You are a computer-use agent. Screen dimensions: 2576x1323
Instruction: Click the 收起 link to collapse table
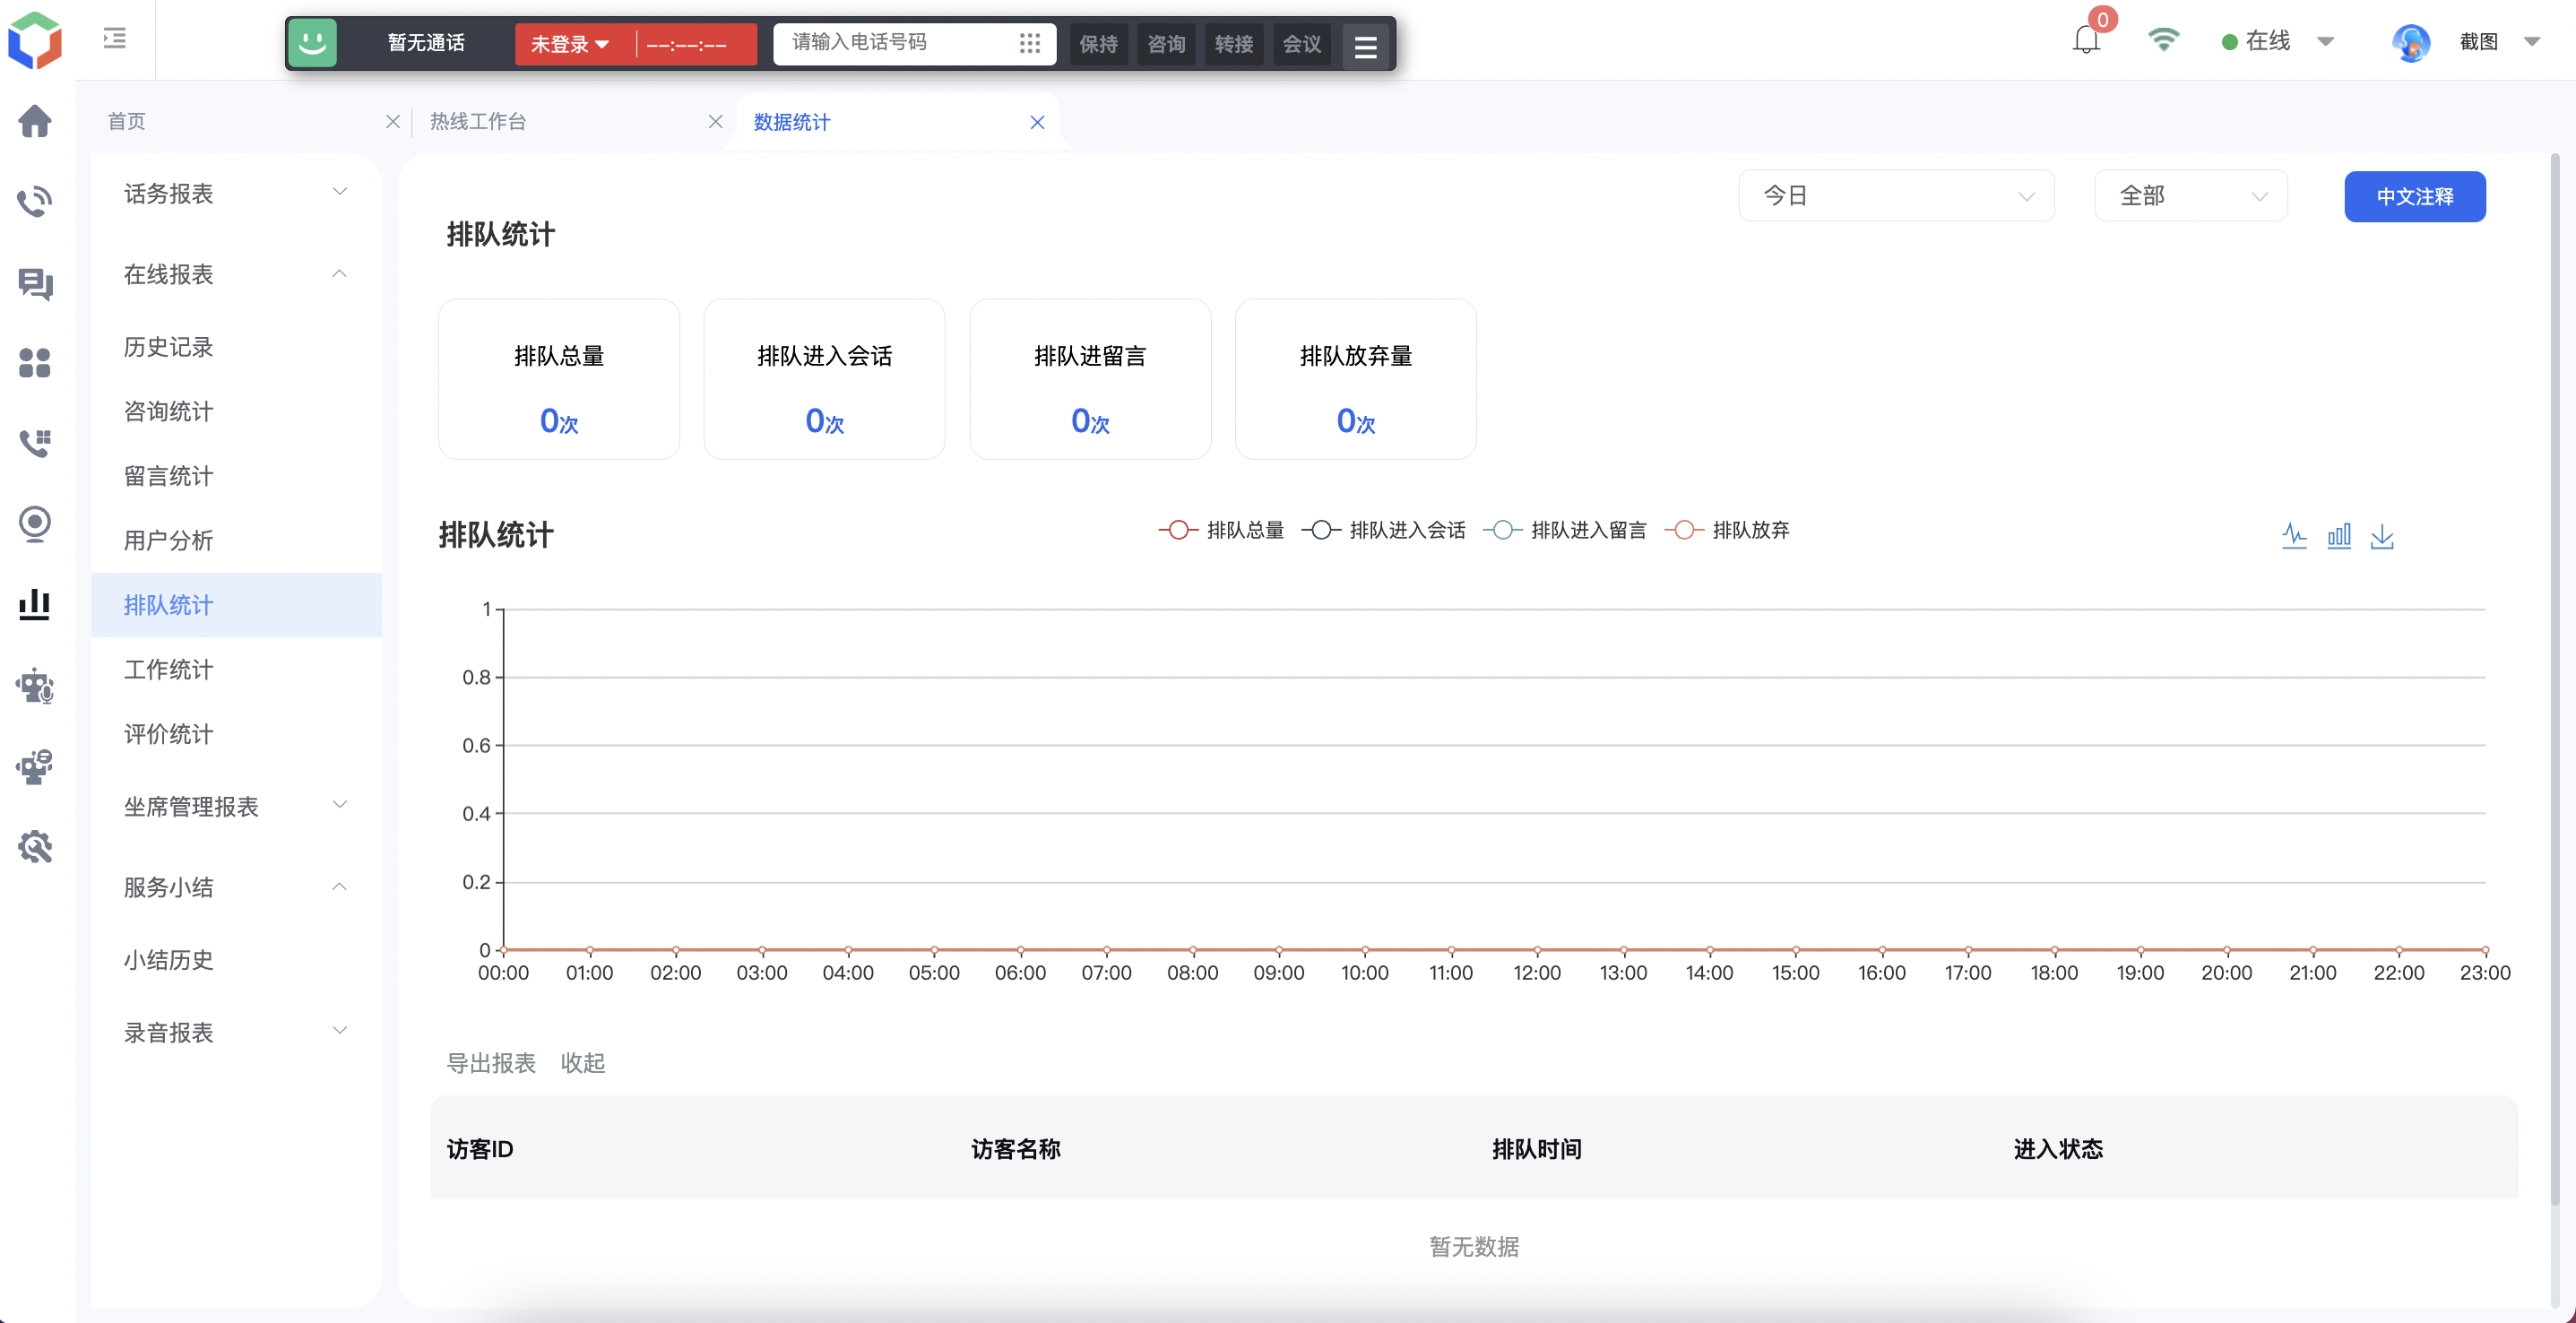click(583, 1063)
